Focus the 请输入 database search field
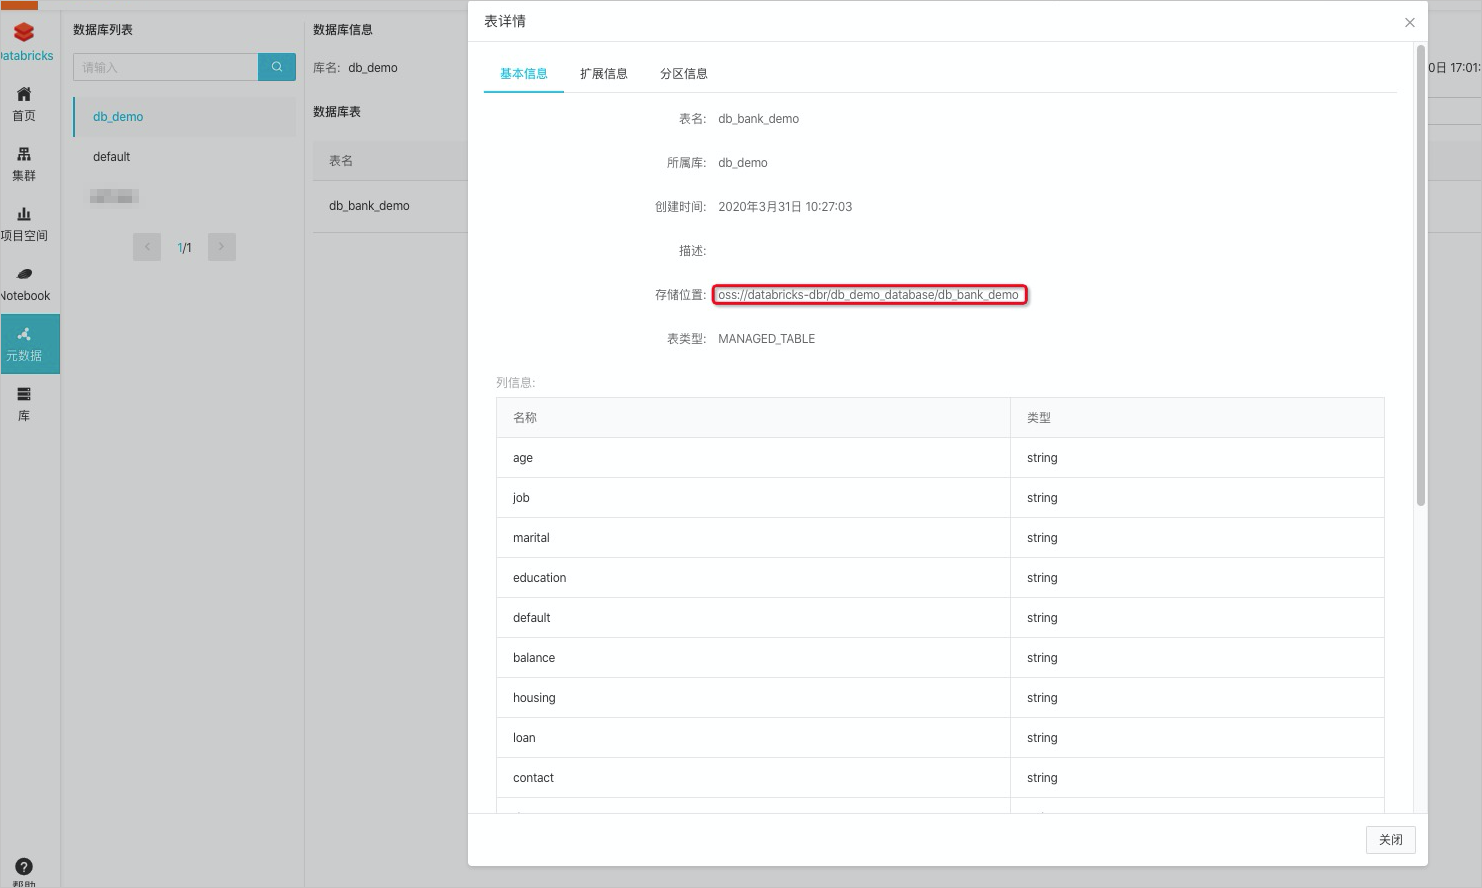This screenshot has height=888, width=1482. coord(166,67)
